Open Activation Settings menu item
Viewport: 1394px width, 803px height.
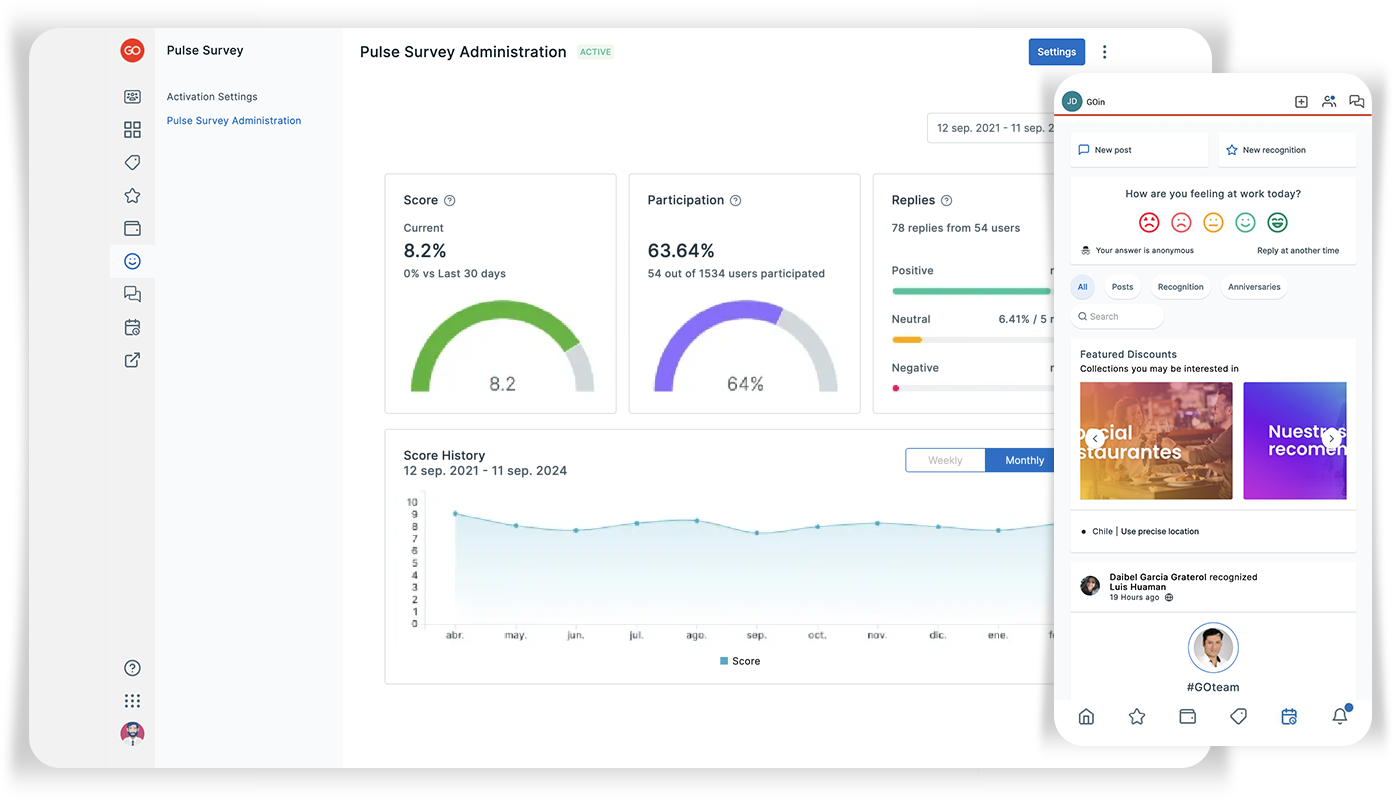[212, 97]
